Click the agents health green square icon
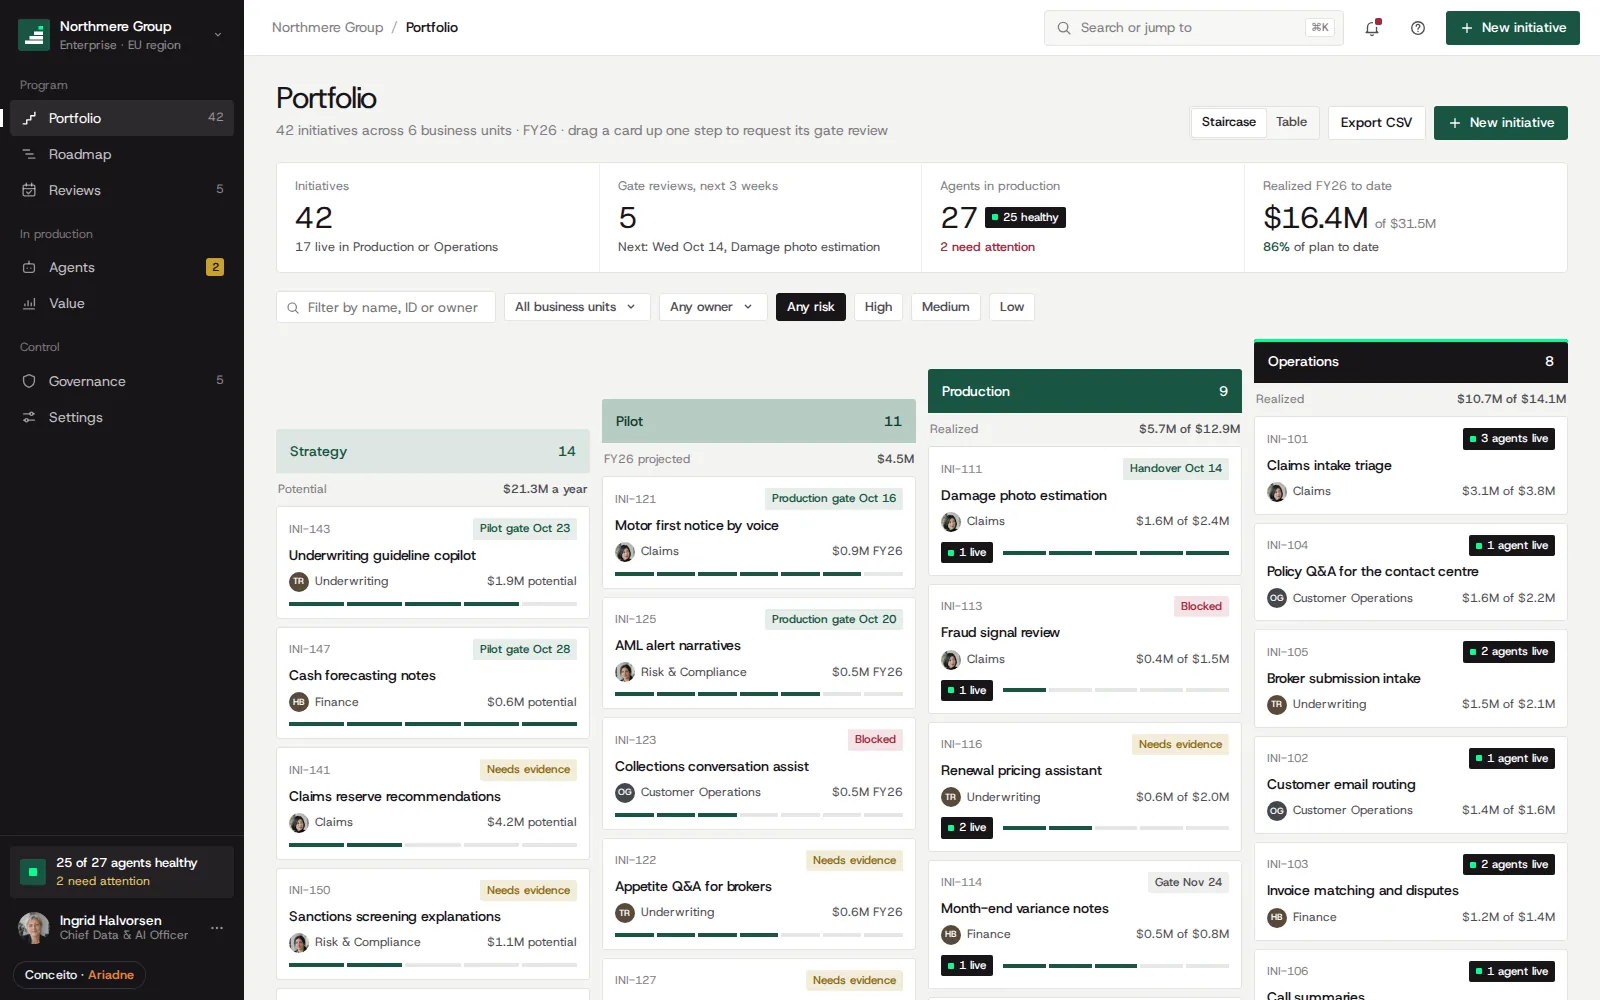The height and width of the screenshot is (1000, 1600). point(33,872)
